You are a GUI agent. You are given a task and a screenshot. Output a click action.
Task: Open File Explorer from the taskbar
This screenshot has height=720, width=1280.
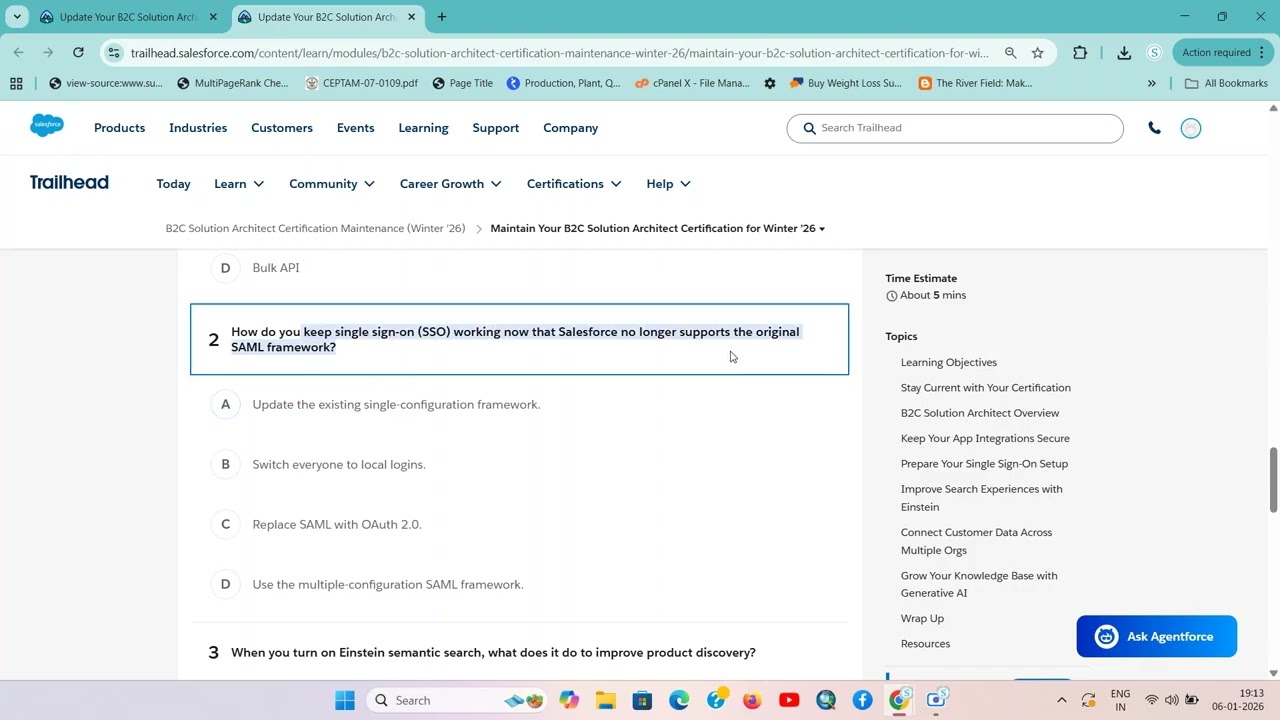[606, 700]
